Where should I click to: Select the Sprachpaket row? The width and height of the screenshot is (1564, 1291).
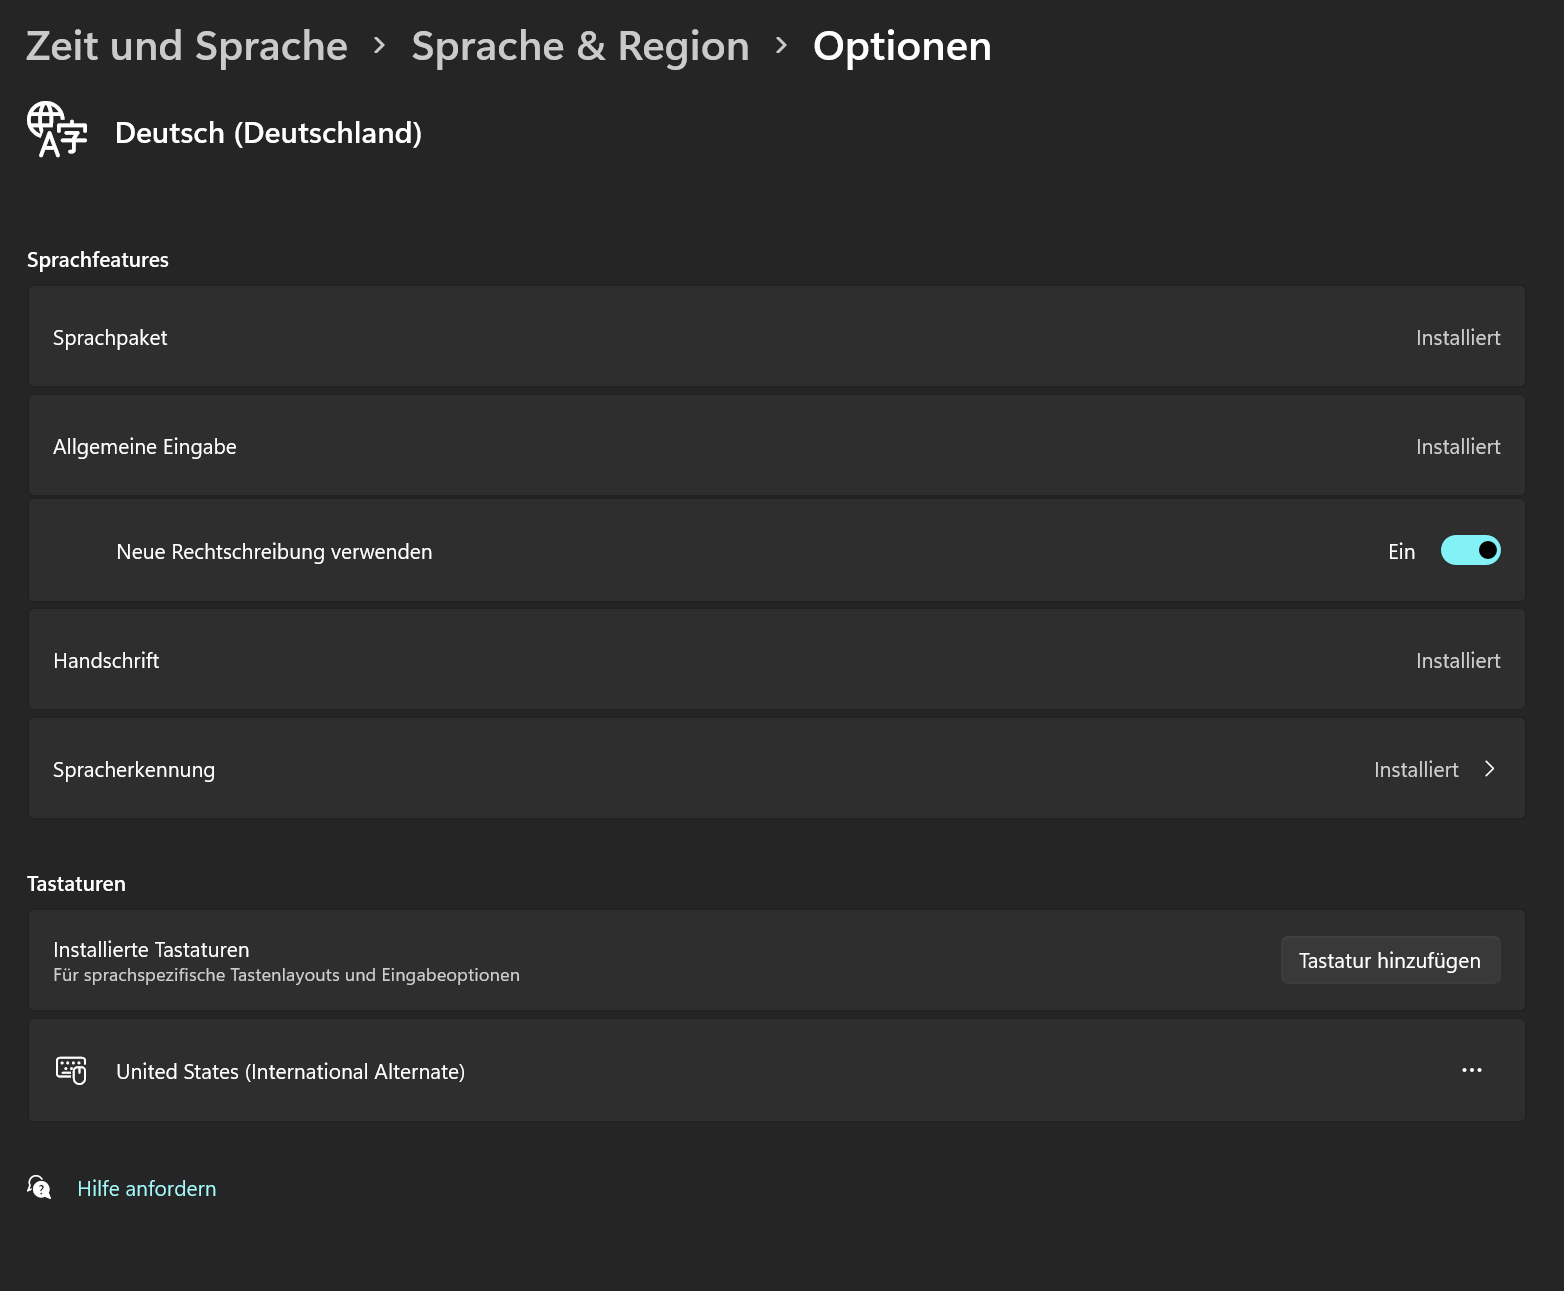pyautogui.click(x=776, y=338)
